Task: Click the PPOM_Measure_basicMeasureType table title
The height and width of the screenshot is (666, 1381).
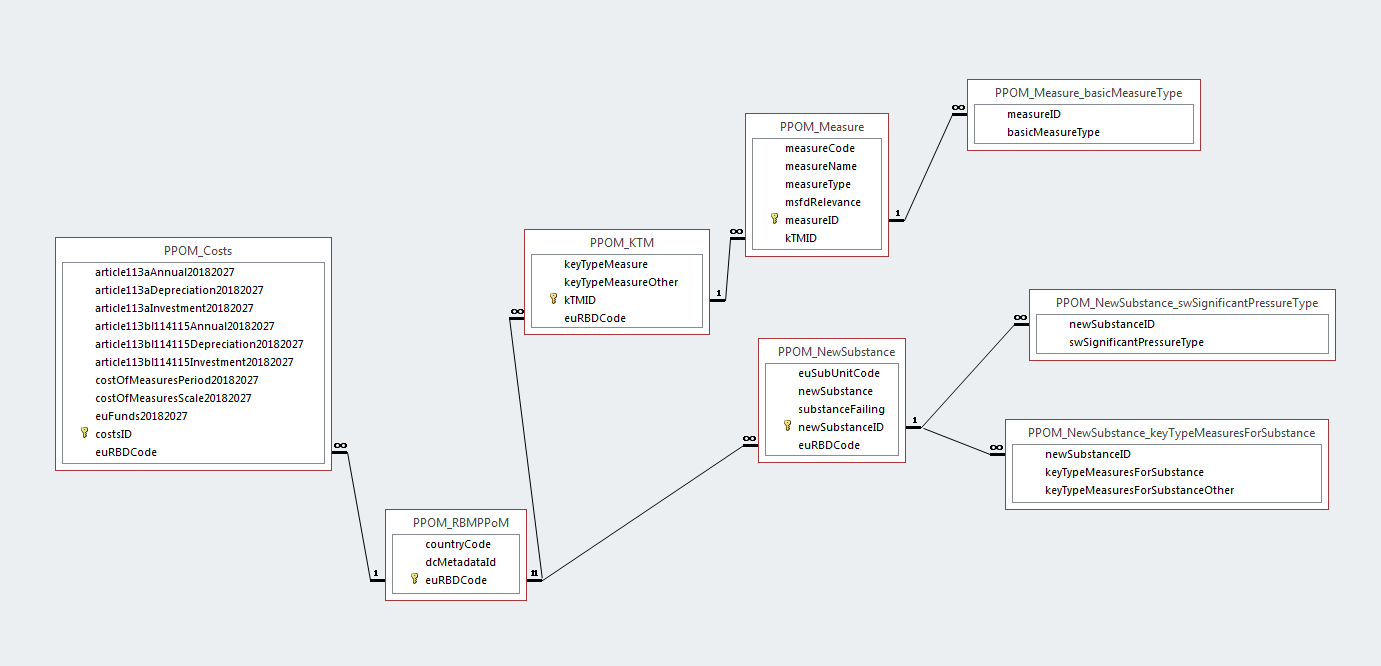Action: click(1088, 93)
